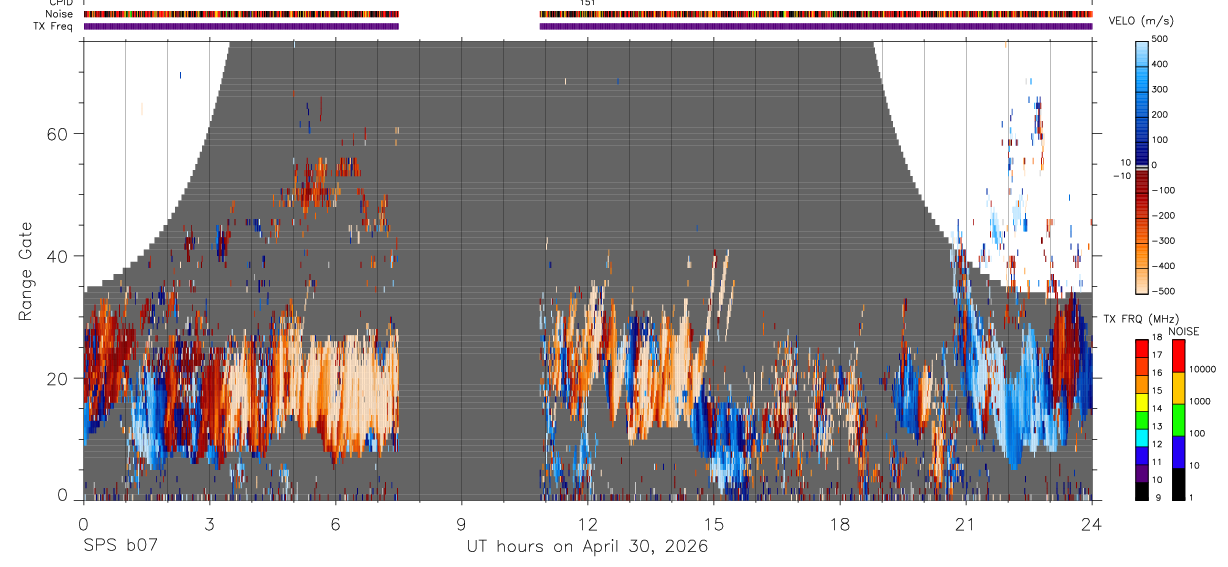Click the right segment of the Noise strip
This screenshot has height=567, width=1228.
[816, 14]
